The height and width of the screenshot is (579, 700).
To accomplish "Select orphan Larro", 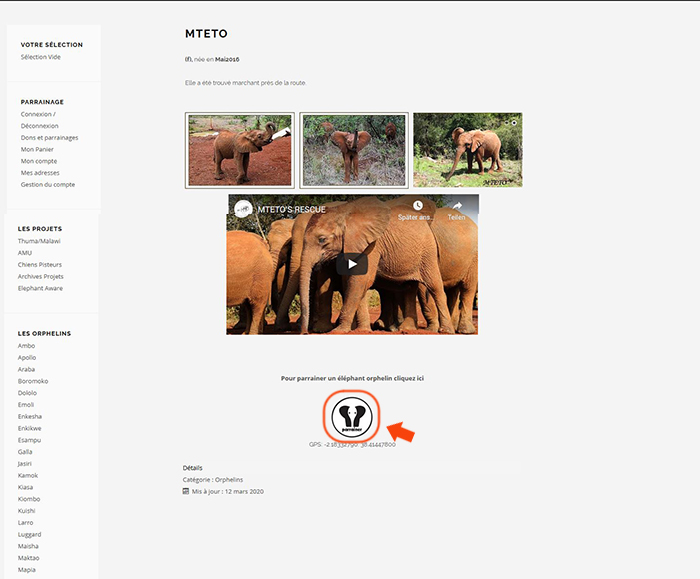I will coord(25,522).
